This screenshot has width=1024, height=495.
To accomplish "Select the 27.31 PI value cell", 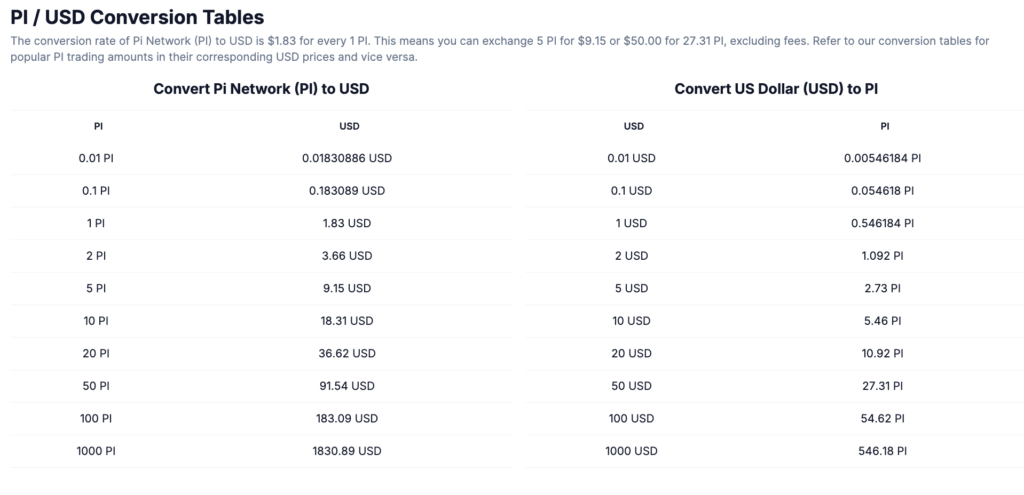I will pyautogui.click(x=882, y=386).
